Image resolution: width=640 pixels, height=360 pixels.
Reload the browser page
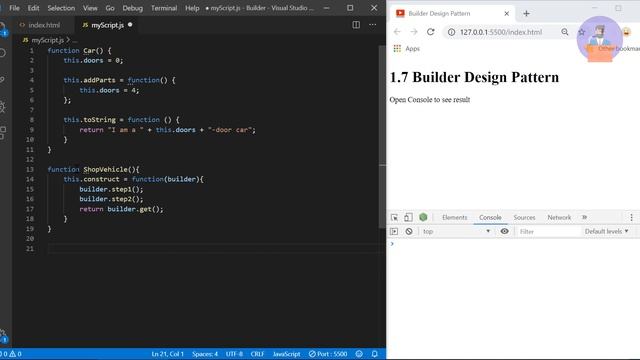(x=431, y=32)
